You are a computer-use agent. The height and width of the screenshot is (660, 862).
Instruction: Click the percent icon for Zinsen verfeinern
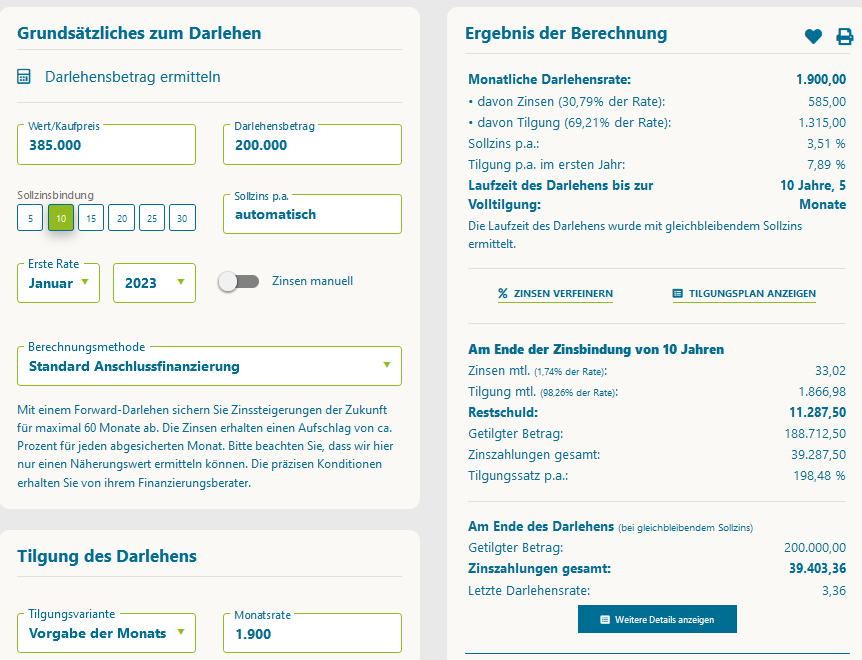tap(503, 294)
